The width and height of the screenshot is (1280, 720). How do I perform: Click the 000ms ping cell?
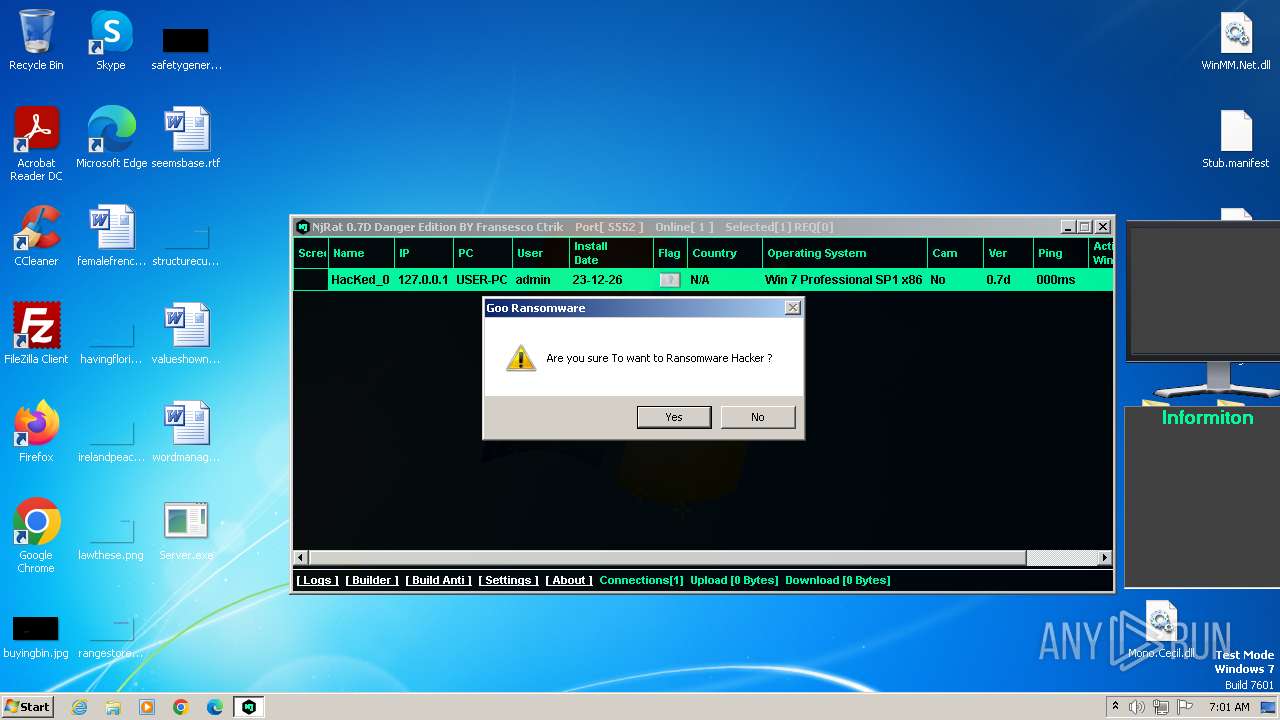(1056, 280)
